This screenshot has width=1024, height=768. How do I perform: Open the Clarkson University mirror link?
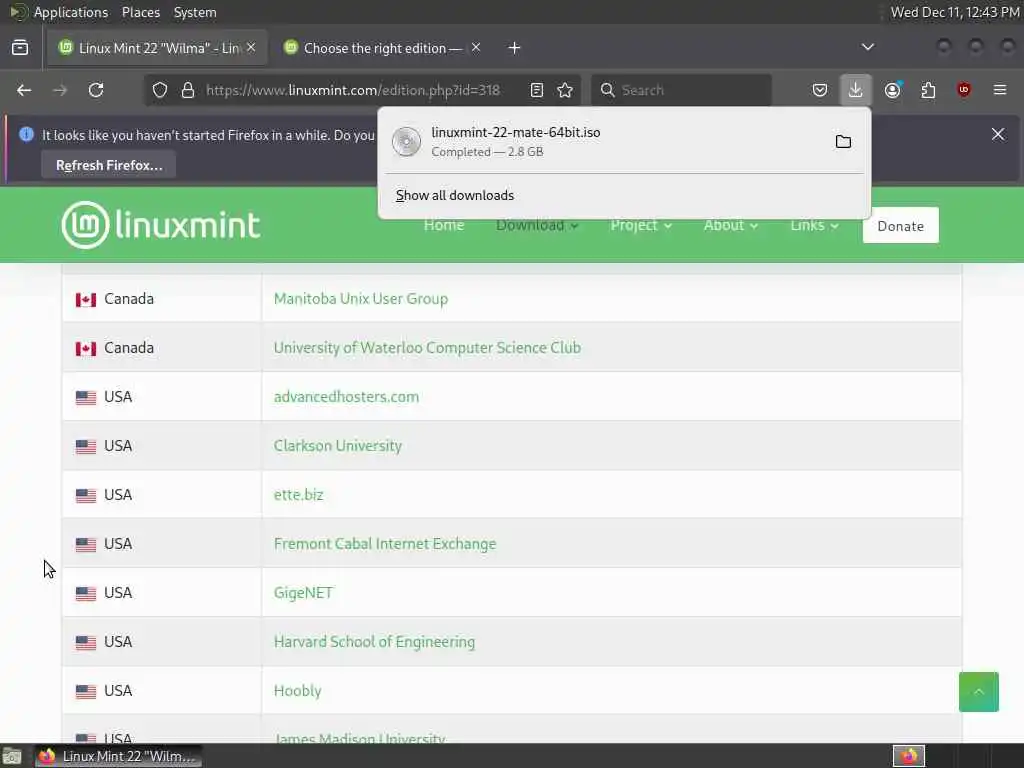coord(338,446)
